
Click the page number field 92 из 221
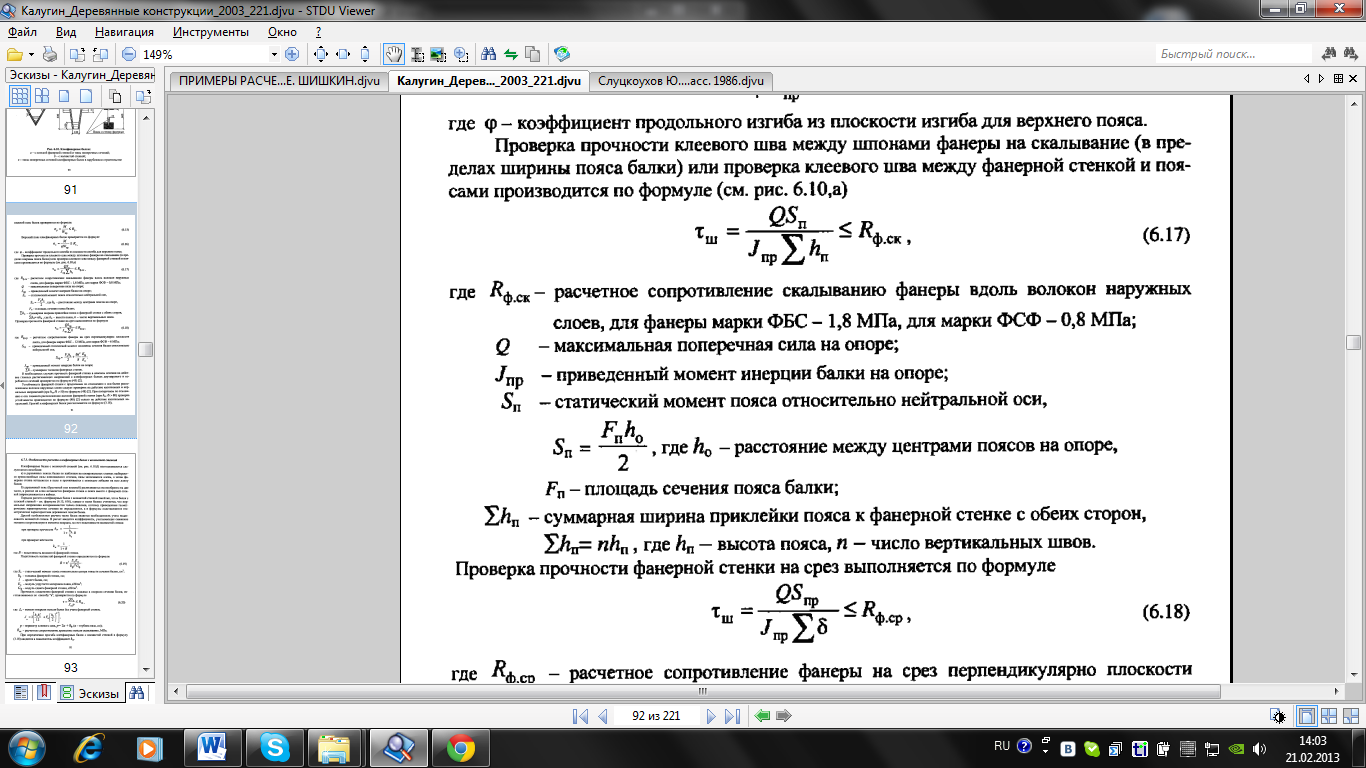pyautogui.click(x=656, y=716)
